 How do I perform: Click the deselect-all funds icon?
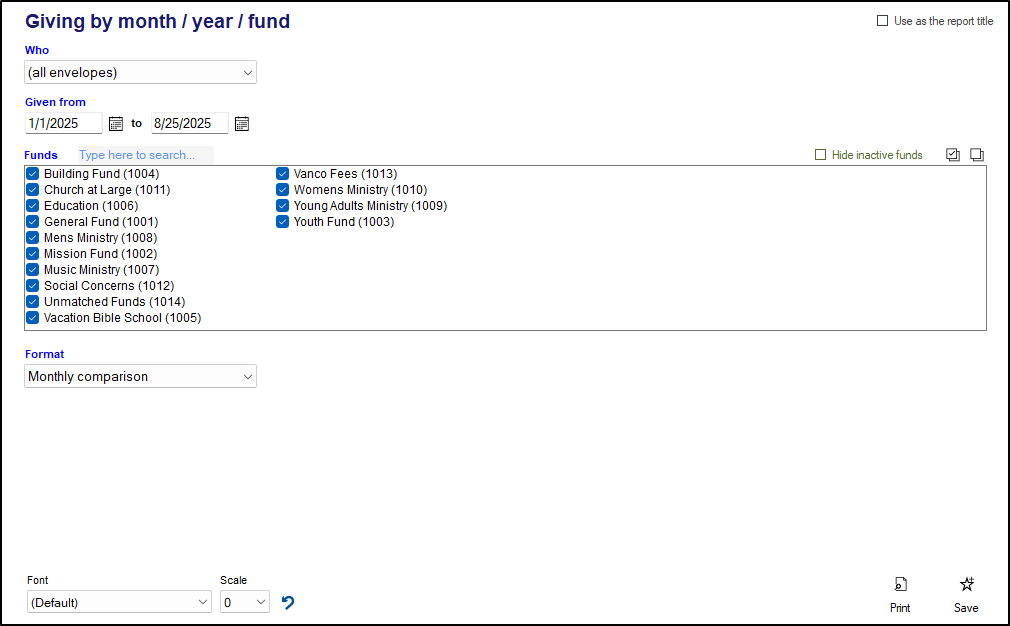coord(977,154)
